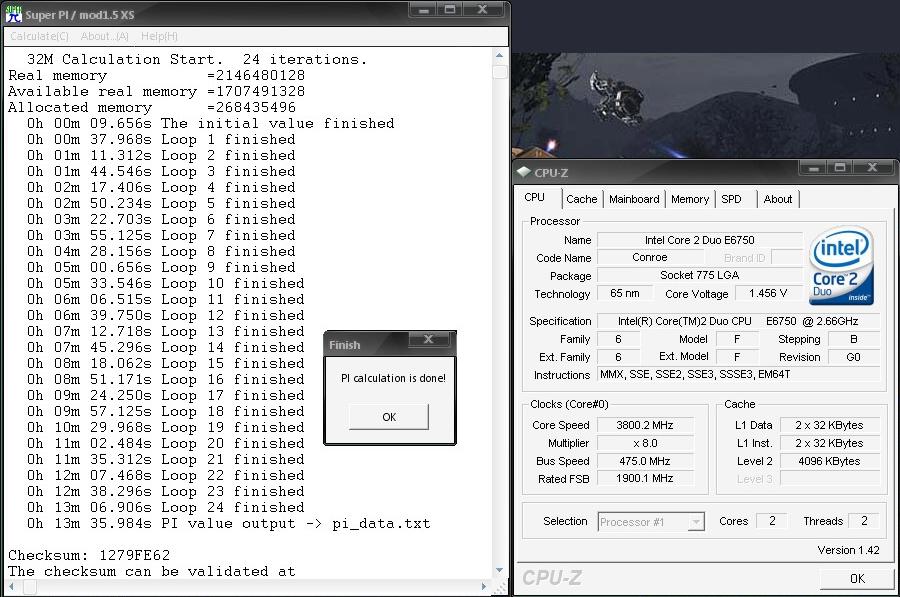Click the Package value 'Socket 775 LGA'
Image resolution: width=900 pixels, height=597 pixels.
700,276
